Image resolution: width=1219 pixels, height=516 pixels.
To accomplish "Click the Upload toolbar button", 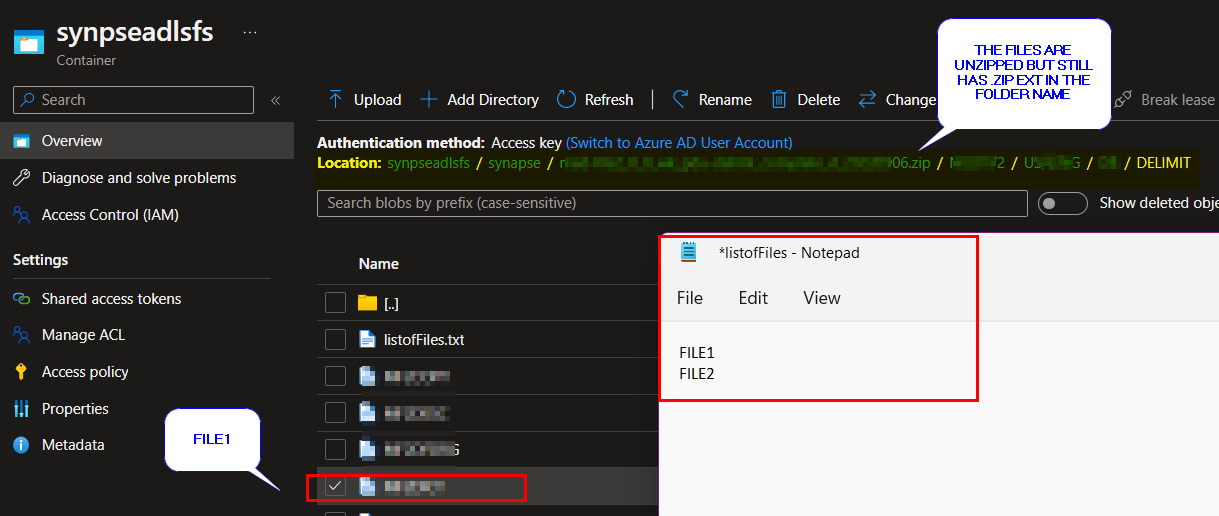I will point(365,99).
